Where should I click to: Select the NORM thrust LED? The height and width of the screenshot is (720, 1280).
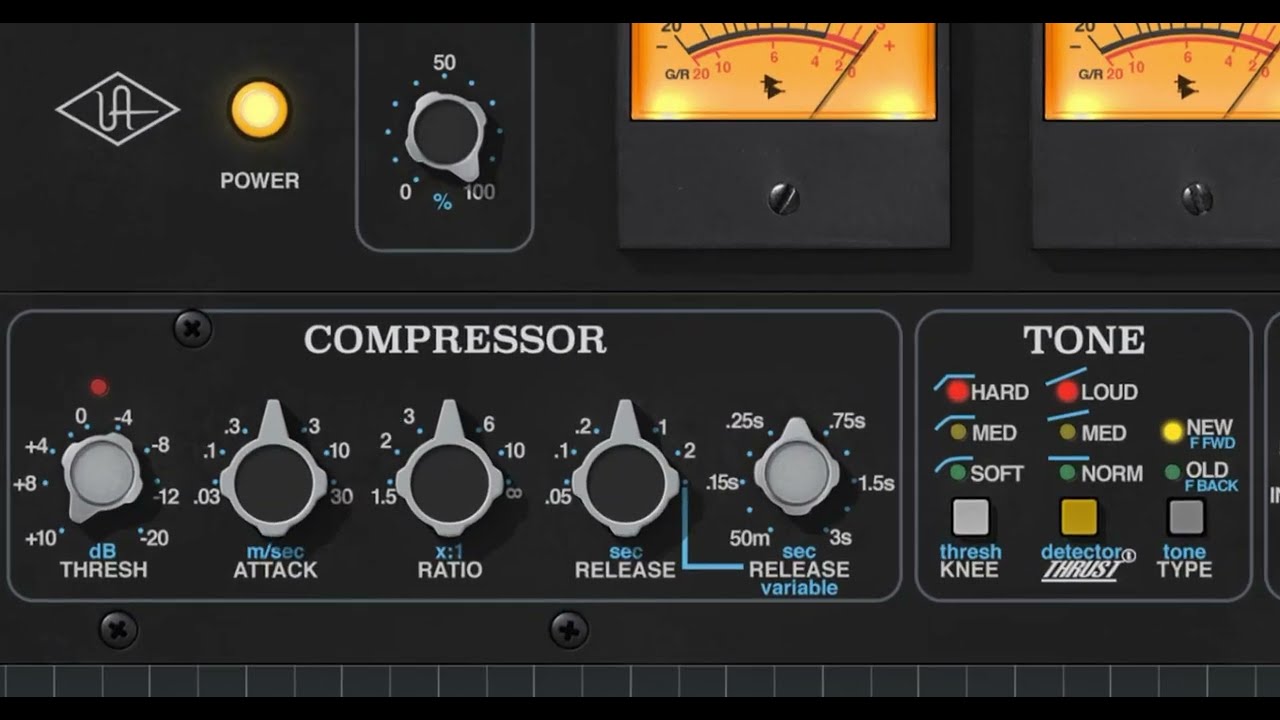point(1068,472)
